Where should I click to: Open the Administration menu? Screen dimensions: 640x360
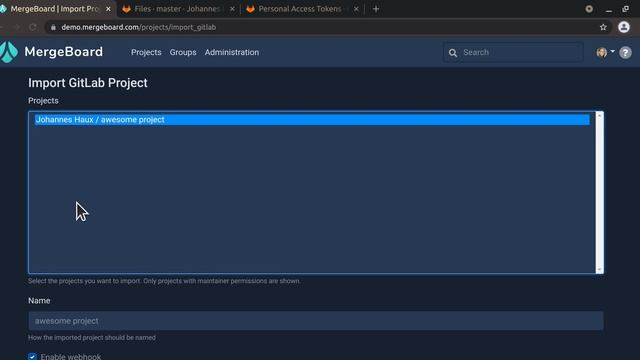pyautogui.click(x=232, y=52)
